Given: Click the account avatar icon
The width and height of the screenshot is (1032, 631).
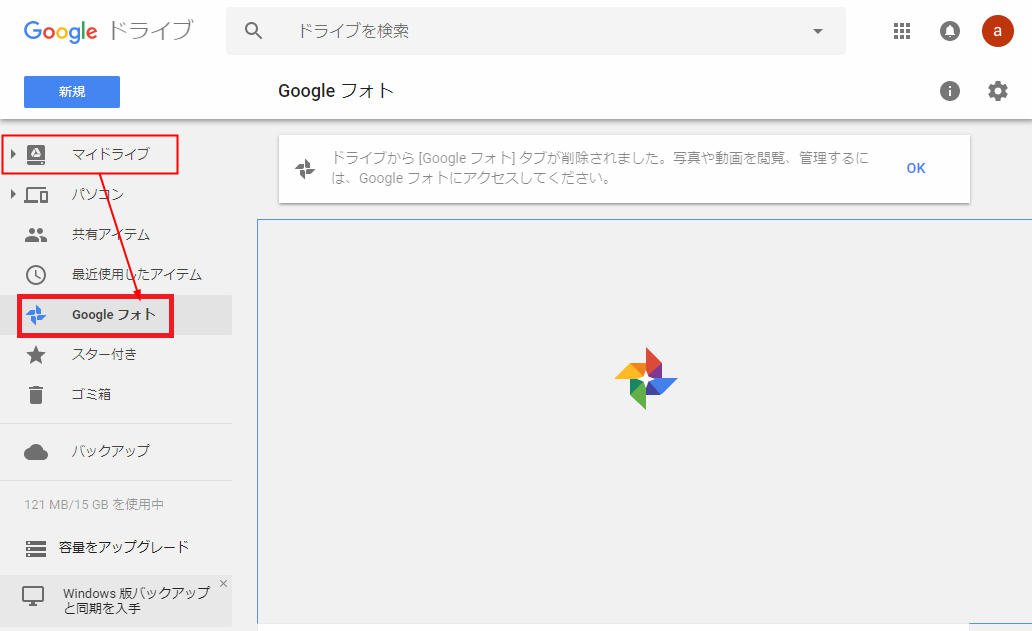Looking at the screenshot, I should click(998, 31).
